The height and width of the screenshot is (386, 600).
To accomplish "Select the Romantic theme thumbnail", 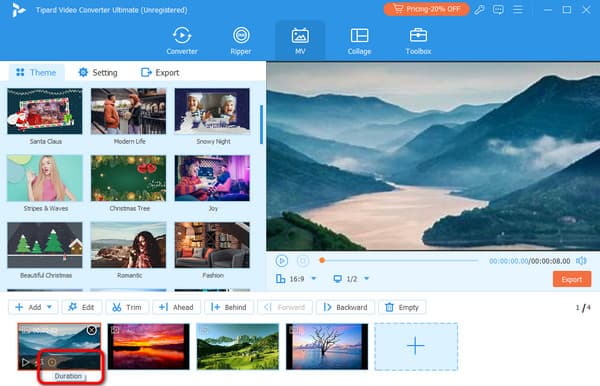I will pyautogui.click(x=129, y=245).
